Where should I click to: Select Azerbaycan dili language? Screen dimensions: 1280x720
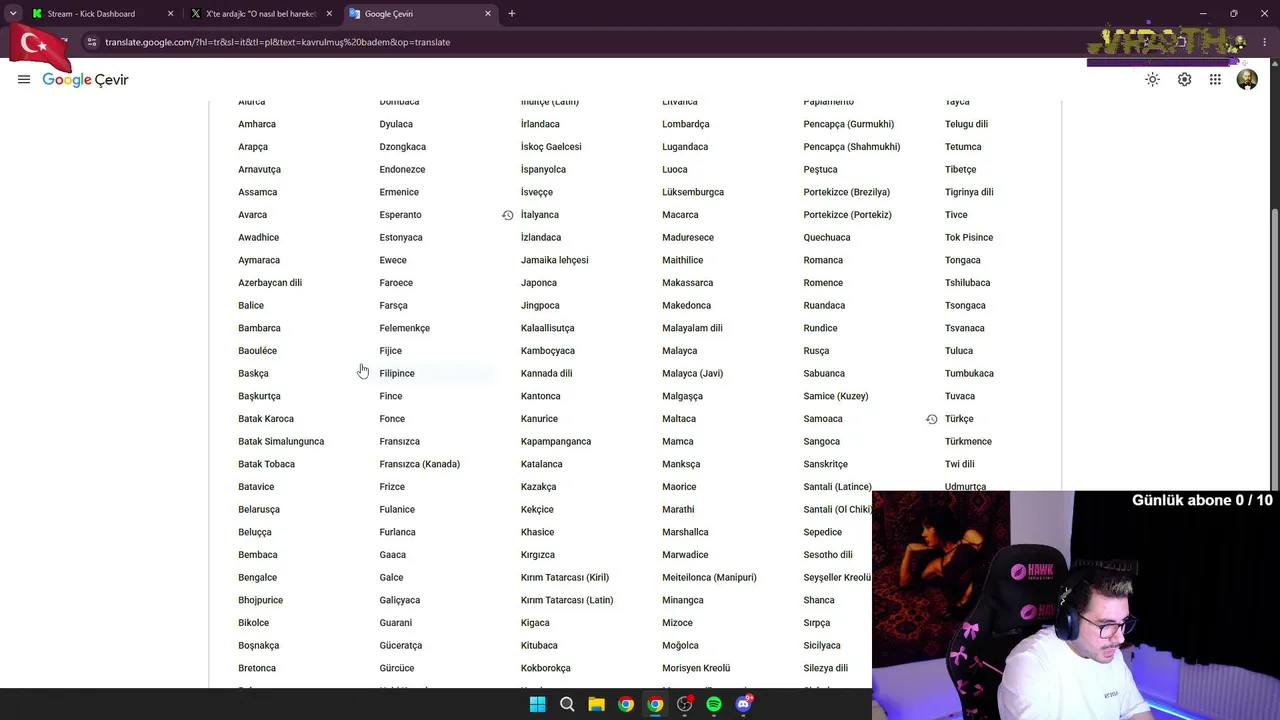coord(270,283)
